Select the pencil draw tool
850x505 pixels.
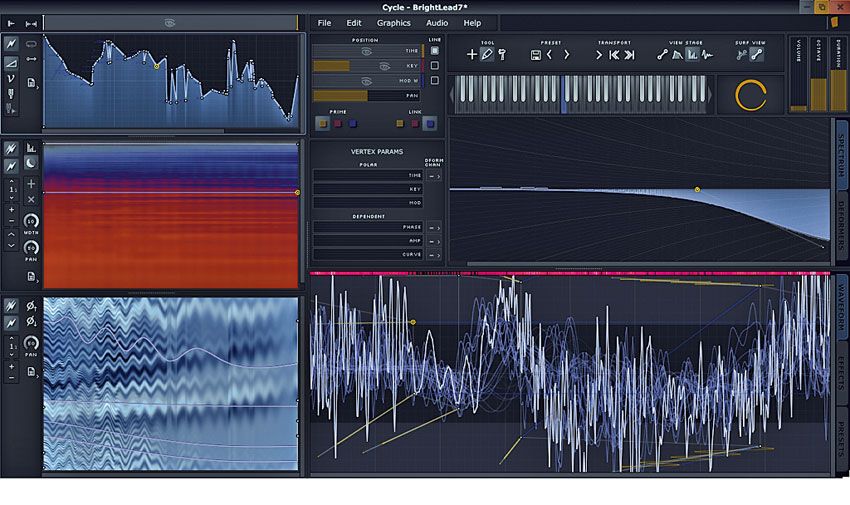(x=487, y=55)
